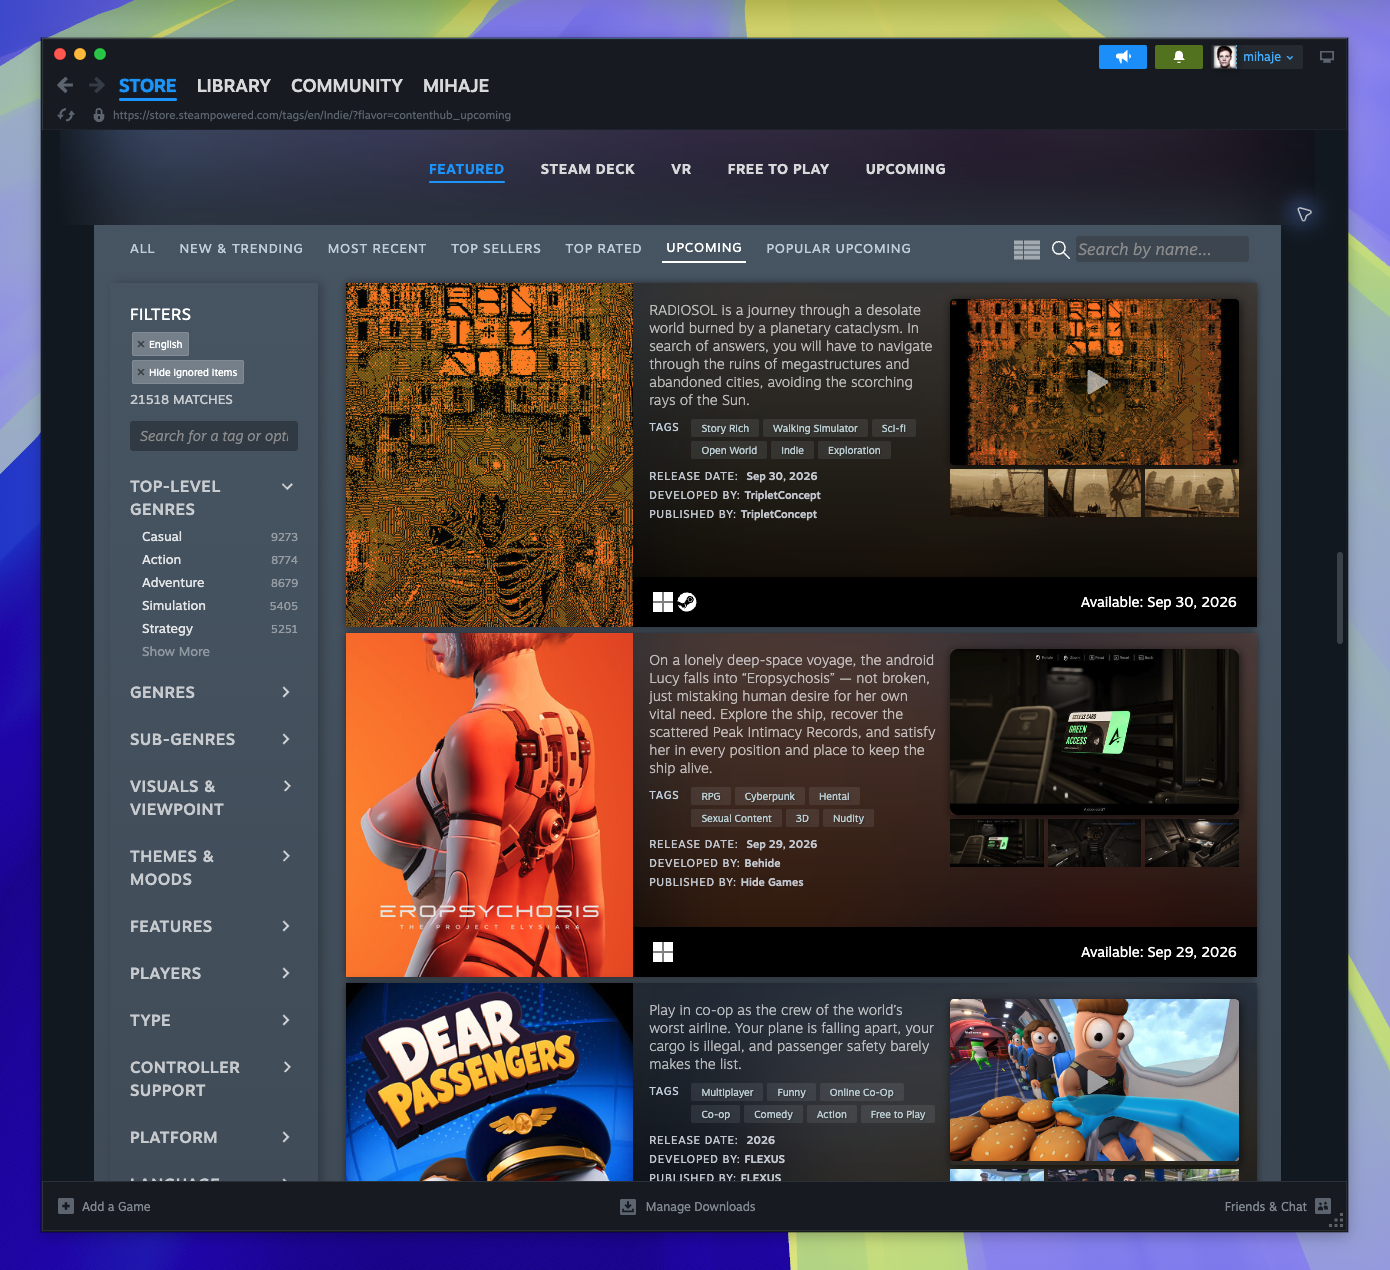The image size is (1390, 1270).
Task: Open FLEXUS developer link
Action: click(x=765, y=1159)
